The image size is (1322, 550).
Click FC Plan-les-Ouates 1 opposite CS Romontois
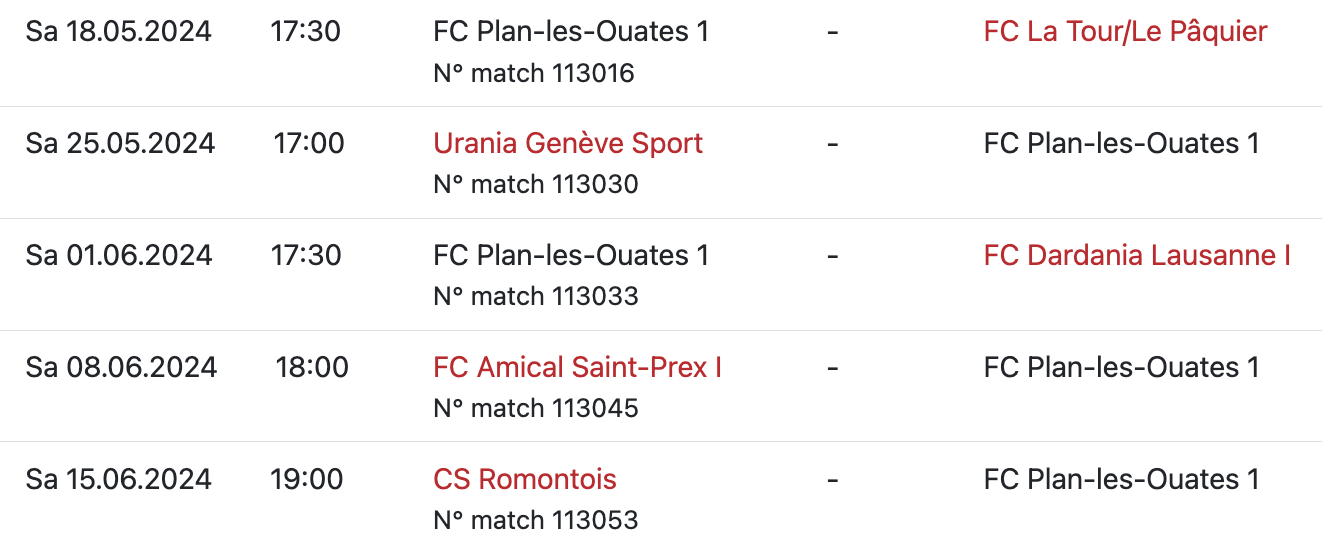point(1121,480)
